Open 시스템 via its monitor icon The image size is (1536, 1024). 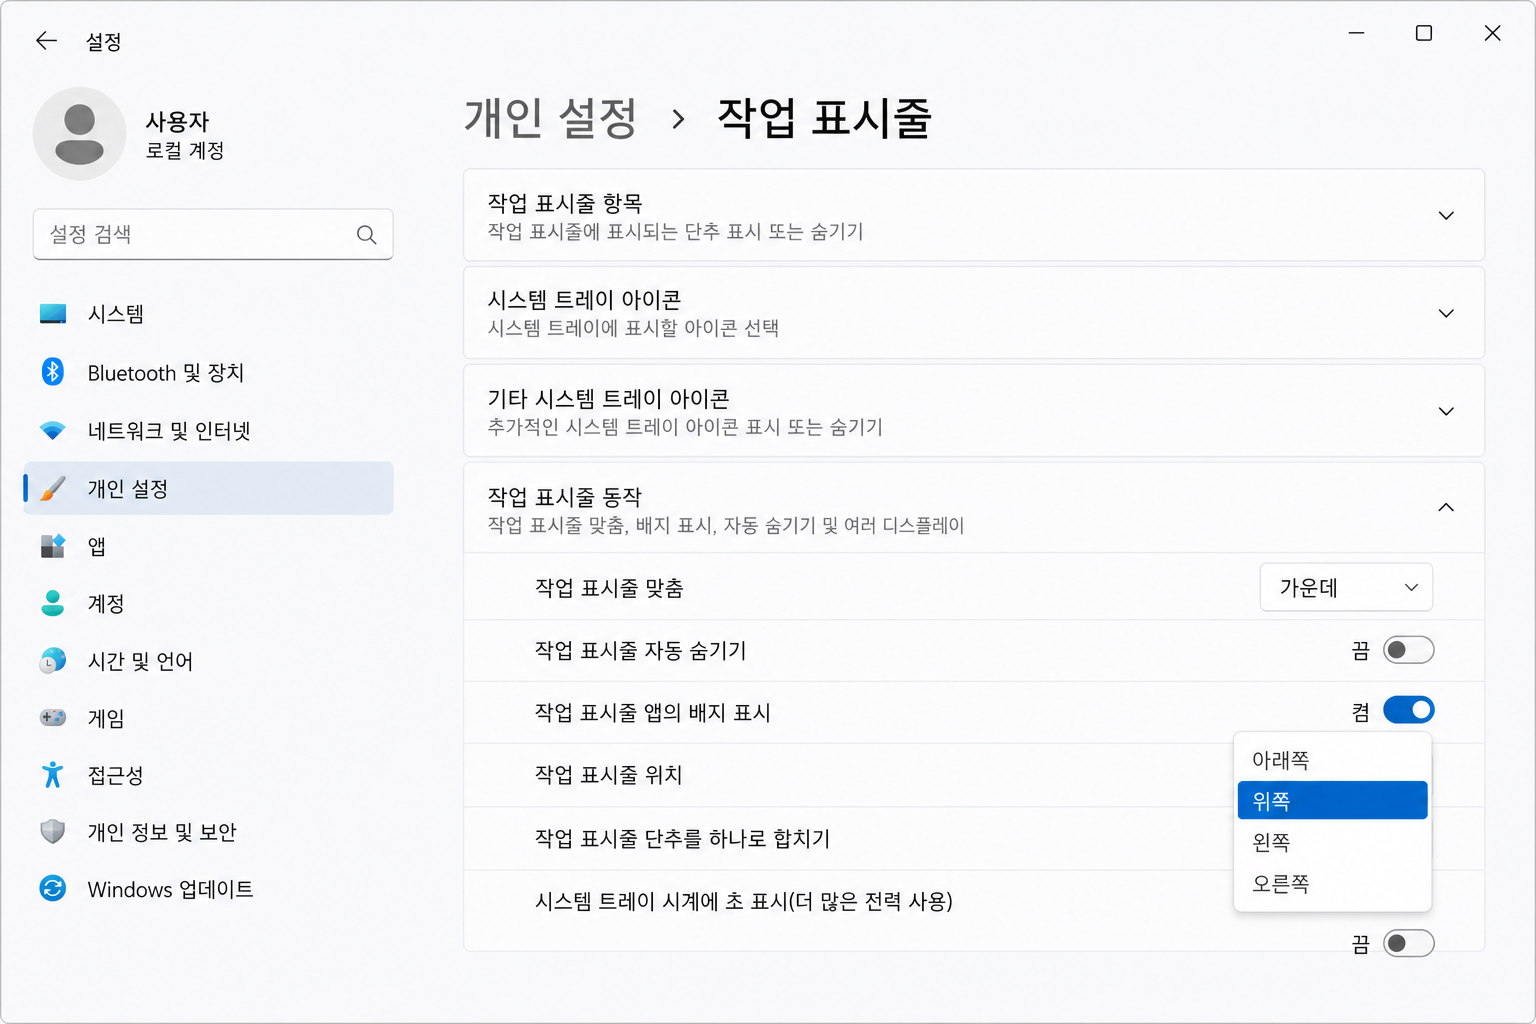[x=53, y=314]
